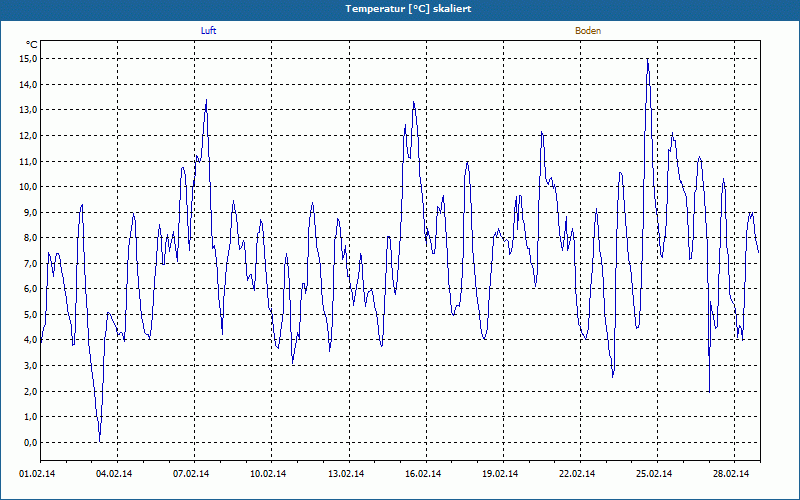Click the y-axis value '10,0'
Image resolution: width=800 pixels, height=500 pixels.
point(29,187)
